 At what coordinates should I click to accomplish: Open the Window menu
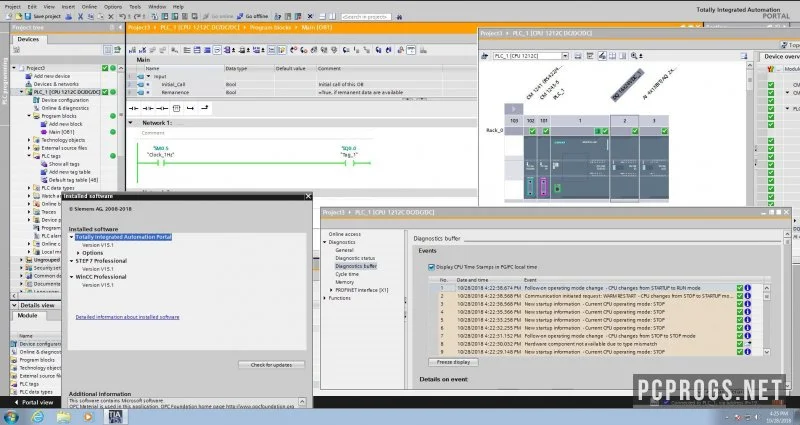(x=157, y=7)
